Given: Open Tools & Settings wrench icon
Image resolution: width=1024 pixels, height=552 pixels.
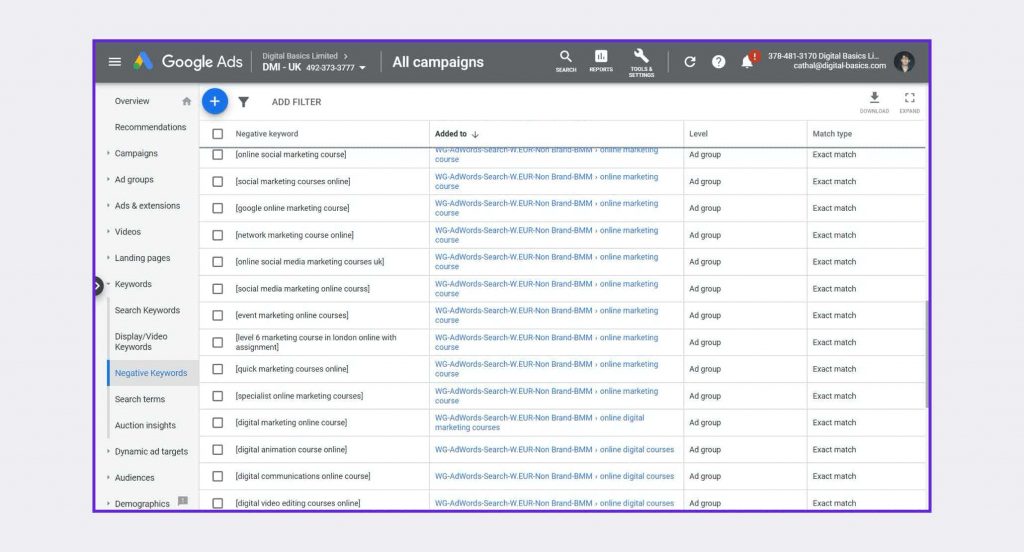Looking at the screenshot, I should [x=641, y=63].
